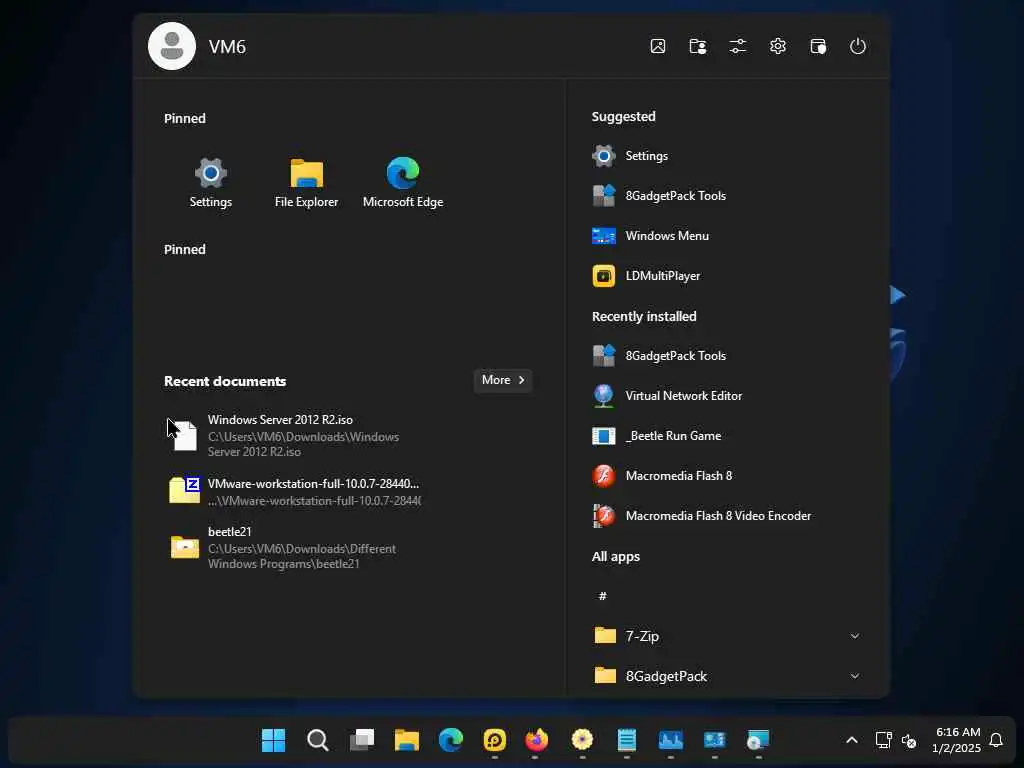Open Task View from taskbar

point(362,740)
